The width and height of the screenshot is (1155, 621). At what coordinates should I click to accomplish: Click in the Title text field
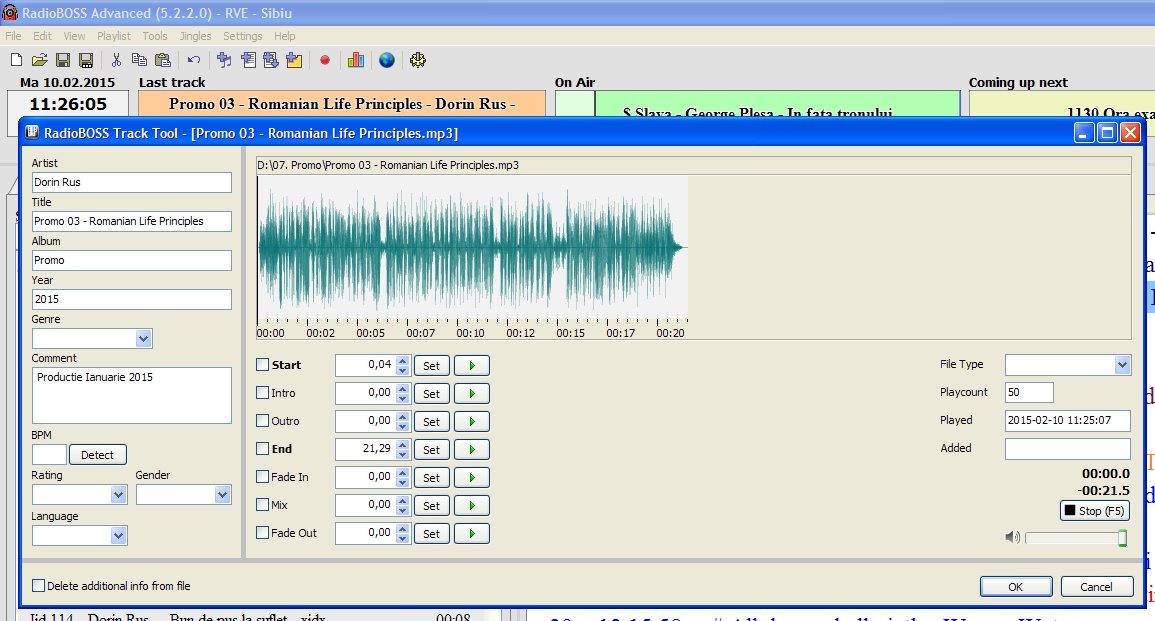click(x=131, y=221)
